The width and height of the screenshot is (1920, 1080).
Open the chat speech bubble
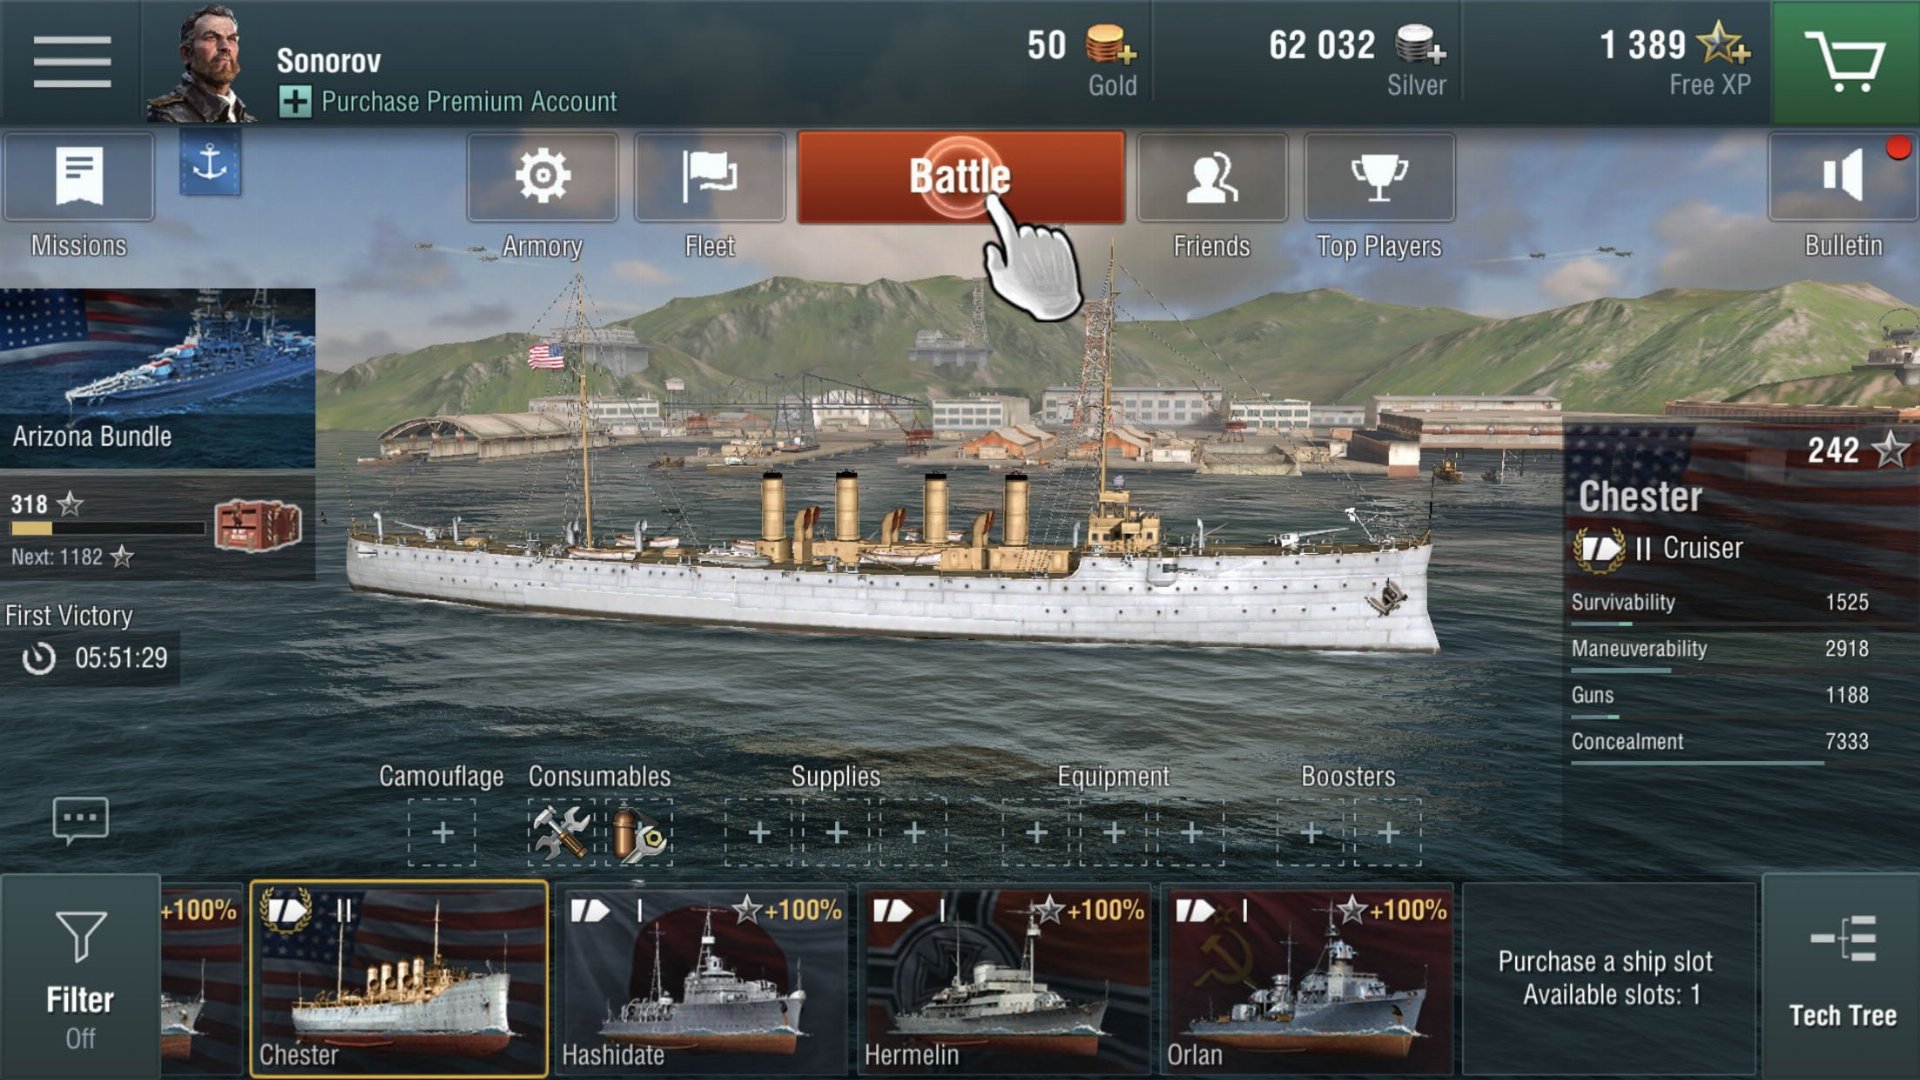pyautogui.click(x=80, y=820)
